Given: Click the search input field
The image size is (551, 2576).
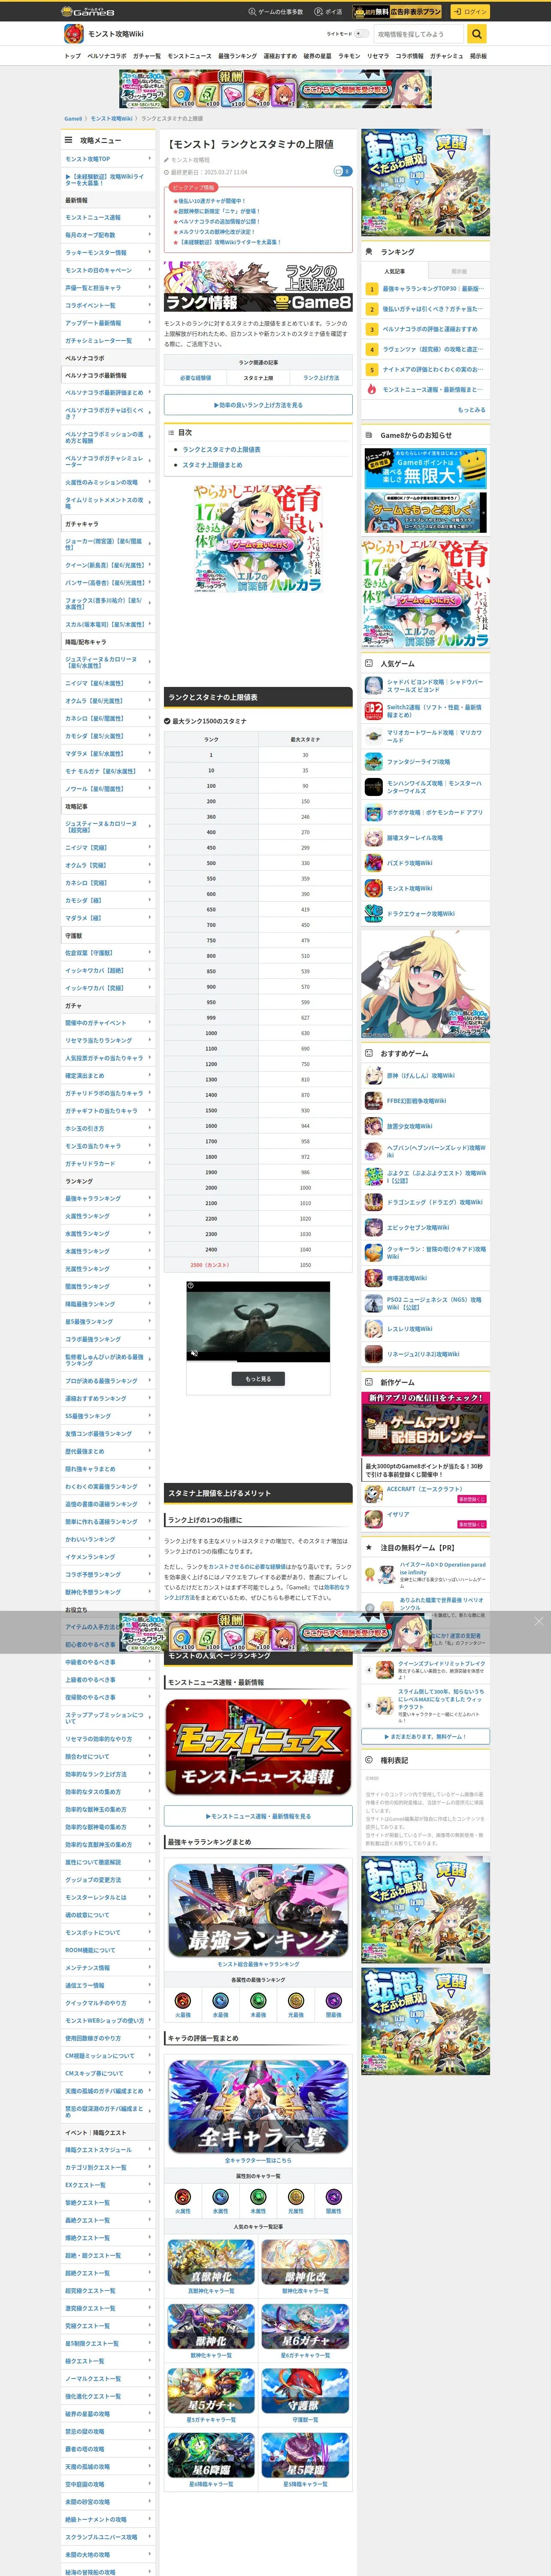Looking at the screenshot, I should (419, 34).
